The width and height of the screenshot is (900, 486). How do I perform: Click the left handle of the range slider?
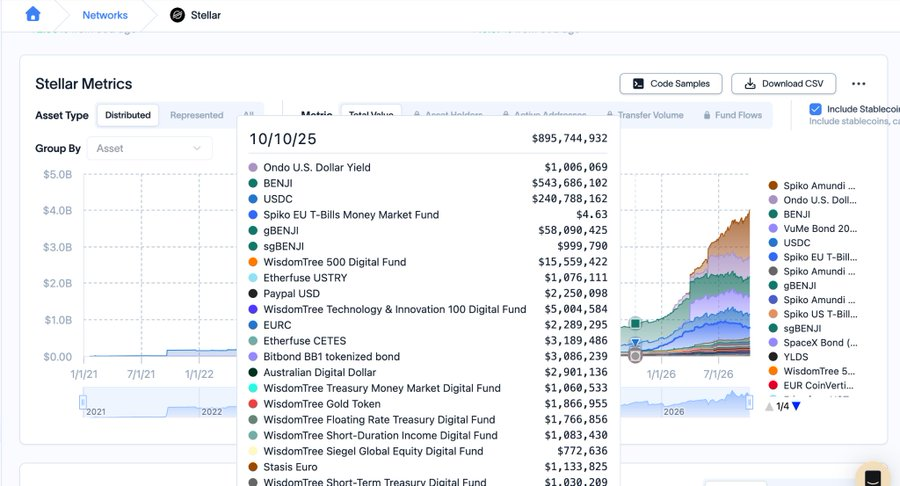[83, 402]
